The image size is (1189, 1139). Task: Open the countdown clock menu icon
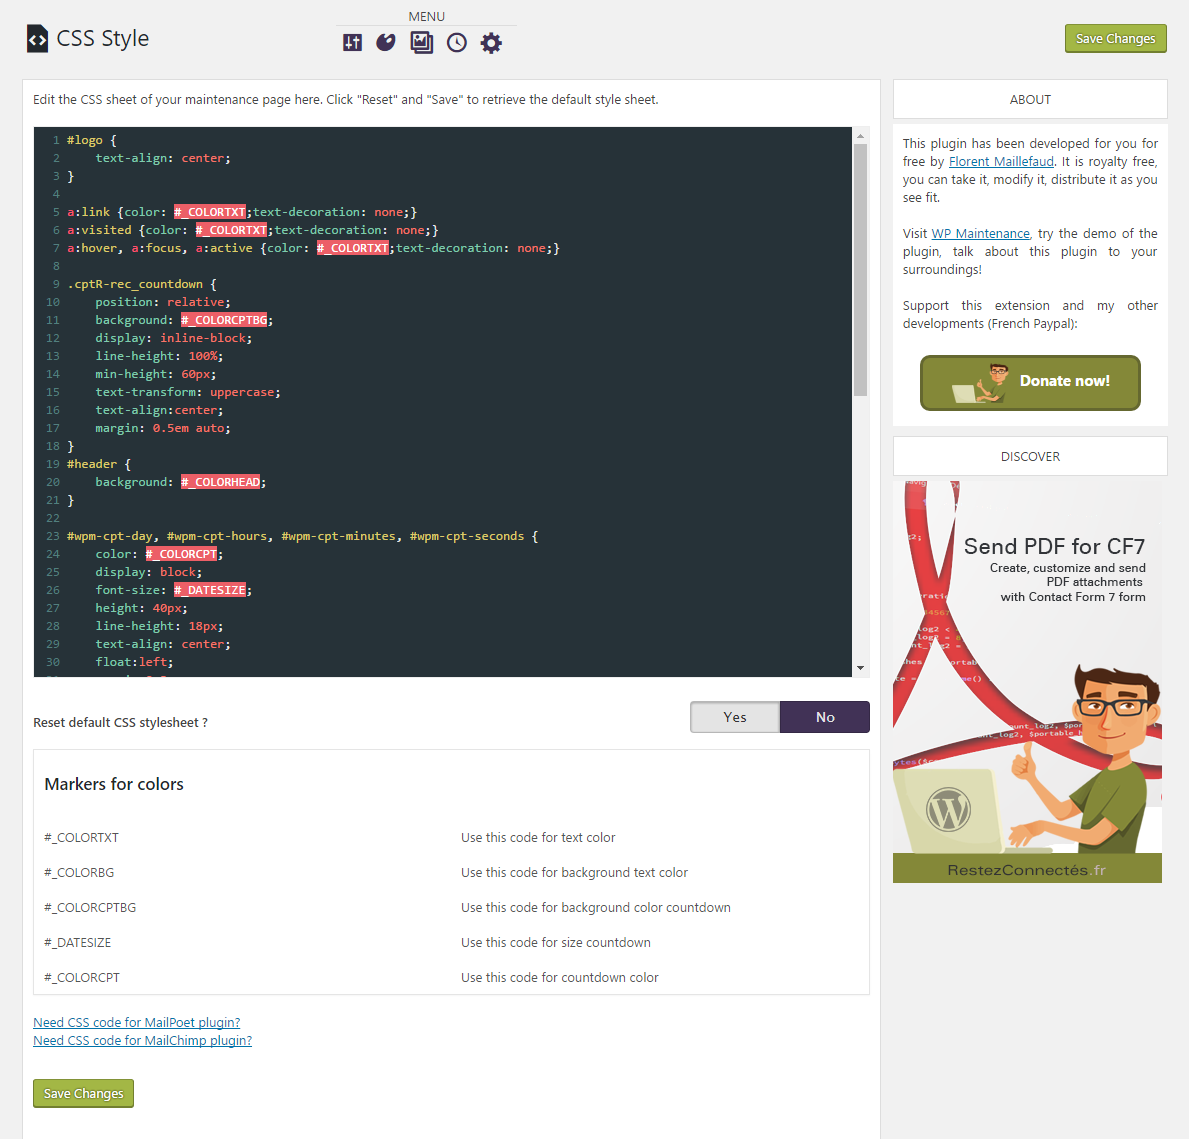pos(456,42)
